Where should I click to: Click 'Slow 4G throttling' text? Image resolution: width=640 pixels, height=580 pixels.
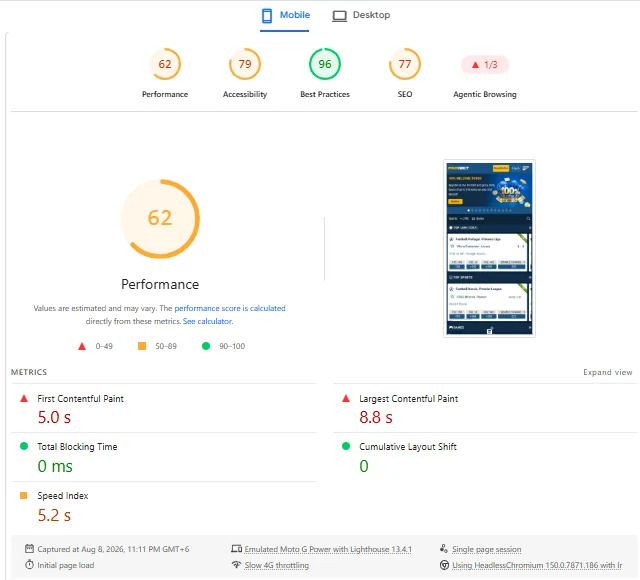[276, 565]
